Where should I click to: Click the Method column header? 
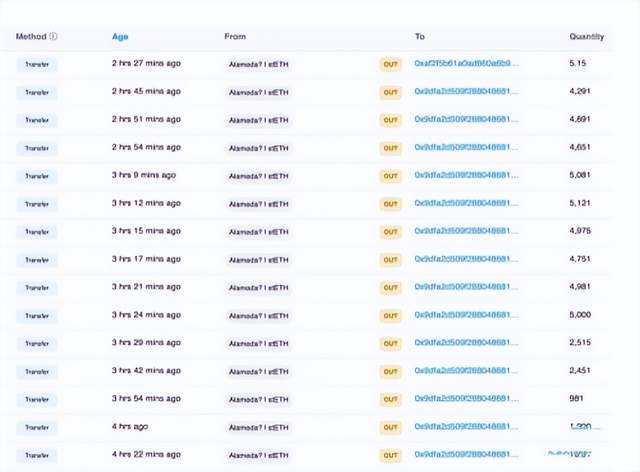point(30,37)
